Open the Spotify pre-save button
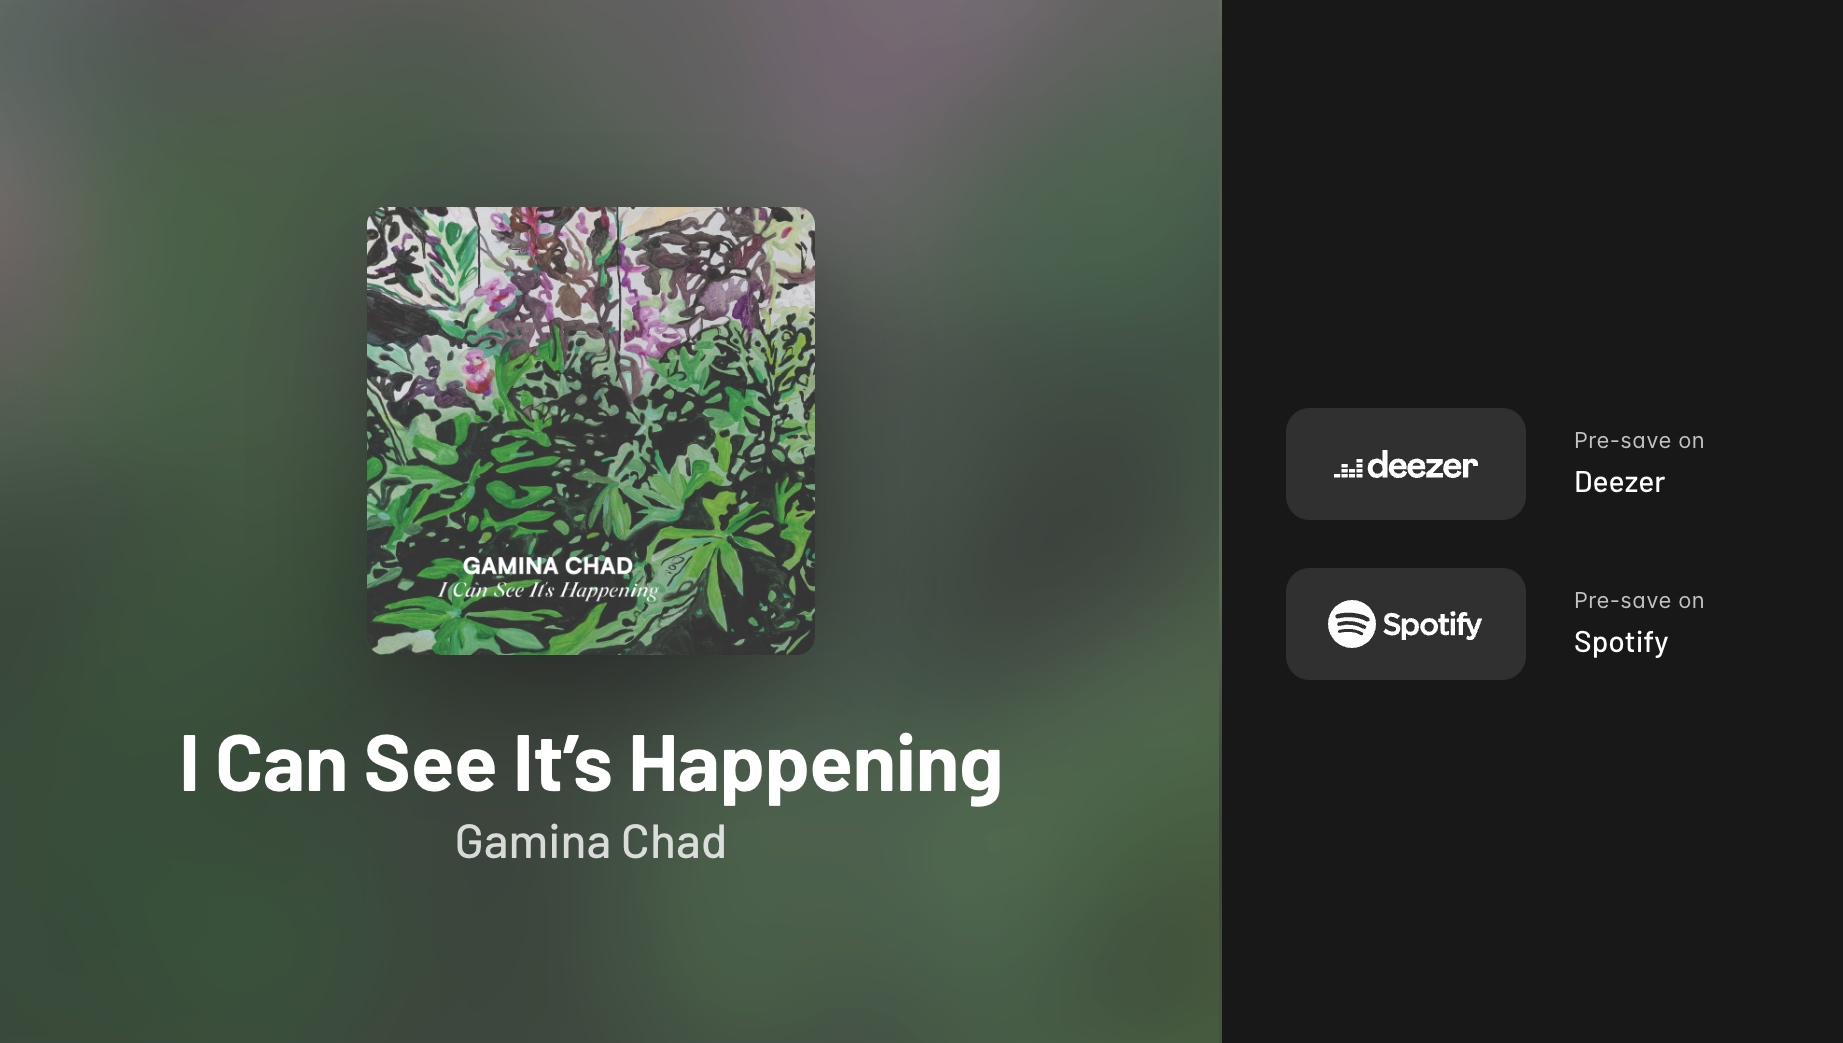Viewport: 1843px width, 1043px height. (x=1405, y=624)
